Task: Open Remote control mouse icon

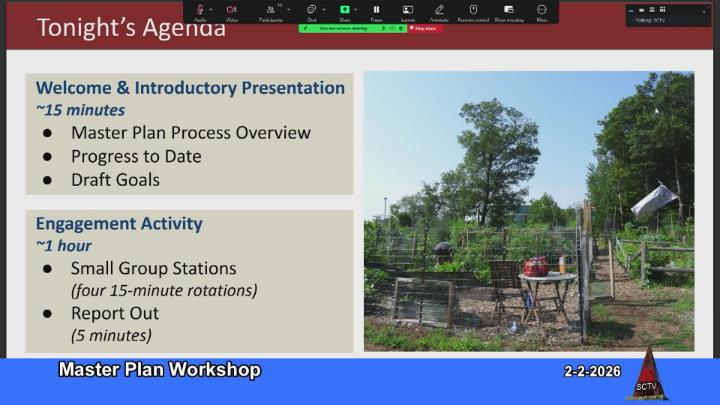Action: tap(473, 10)
